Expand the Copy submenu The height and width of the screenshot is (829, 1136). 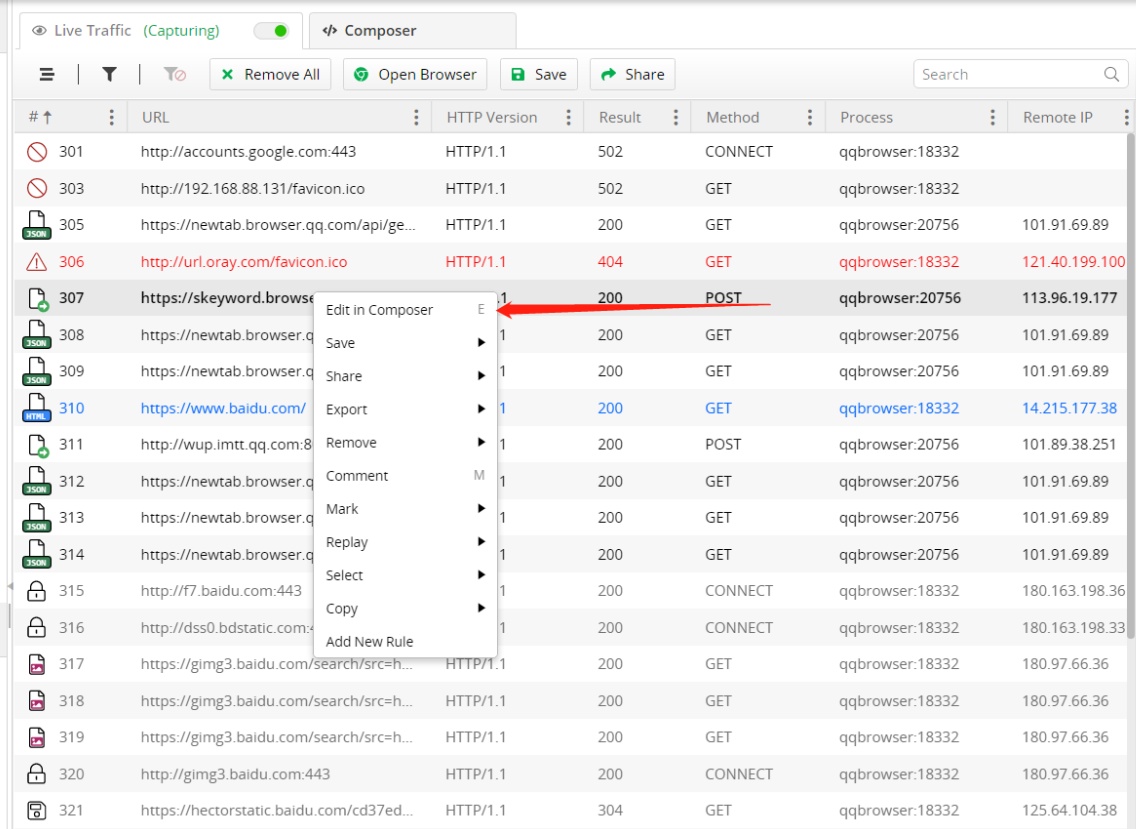(406, 609)
